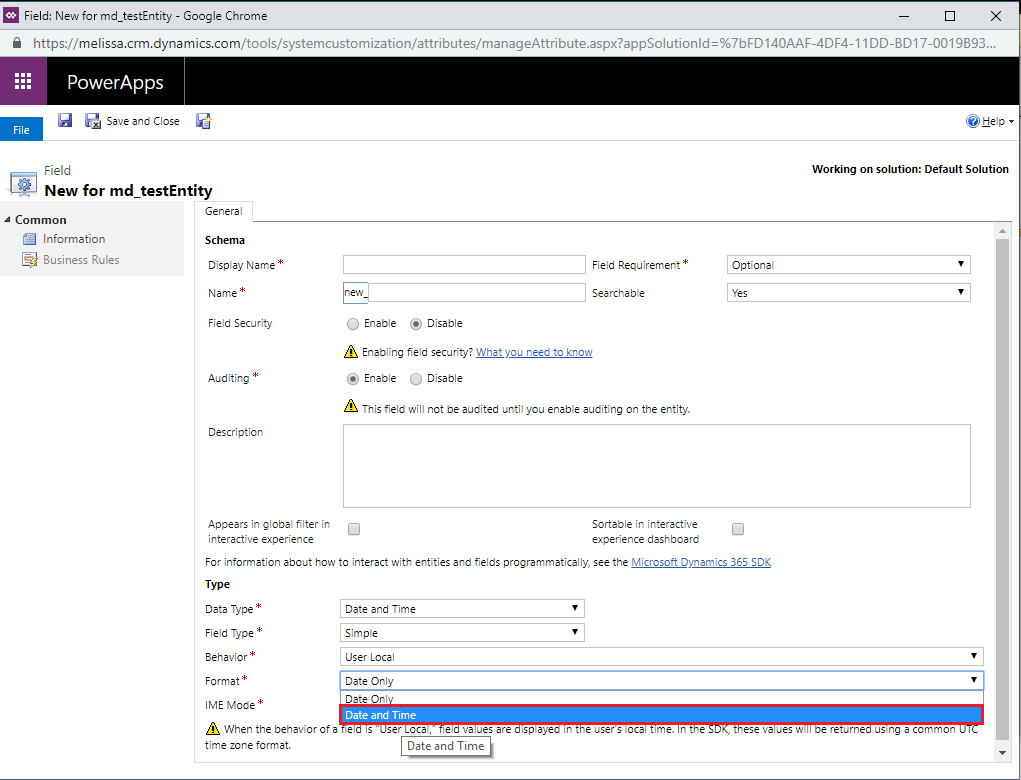Open the Behavior dropdown
The height and width of the screenshot is (780, 1021).
point(662,656)
